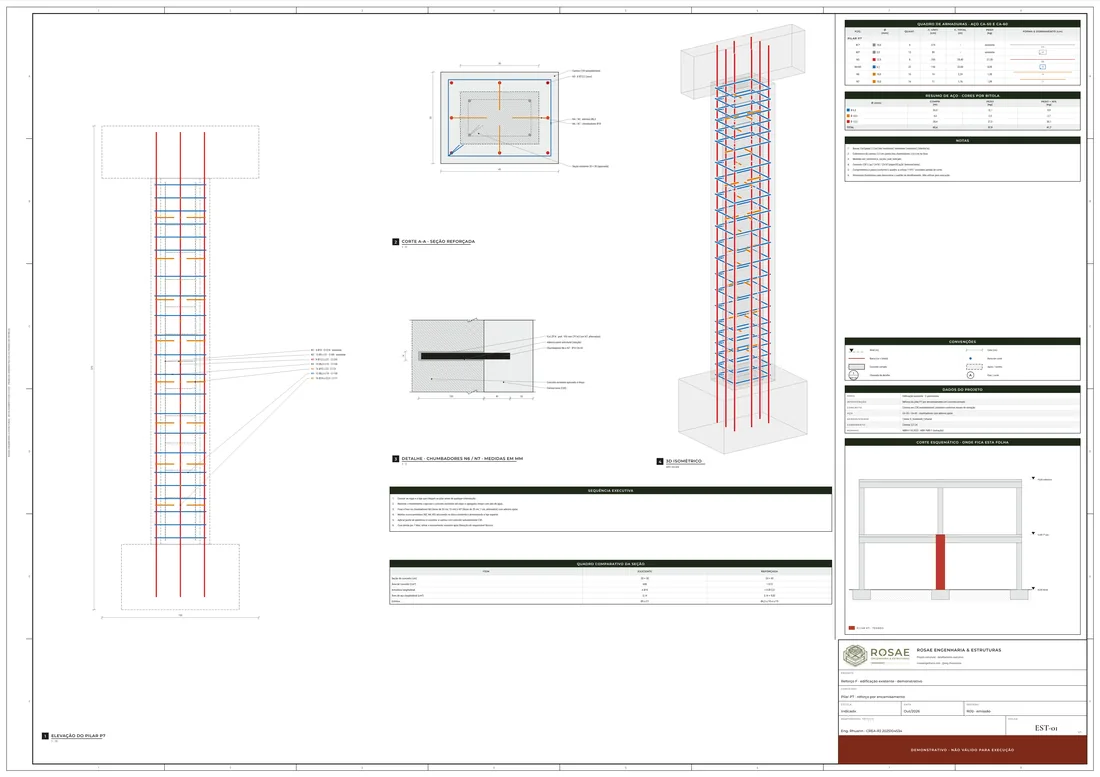This screenshot has height=777, width=1100.
Task: Click the view number 2 marker beside Corte A-A
Action: tap(396, 242)
